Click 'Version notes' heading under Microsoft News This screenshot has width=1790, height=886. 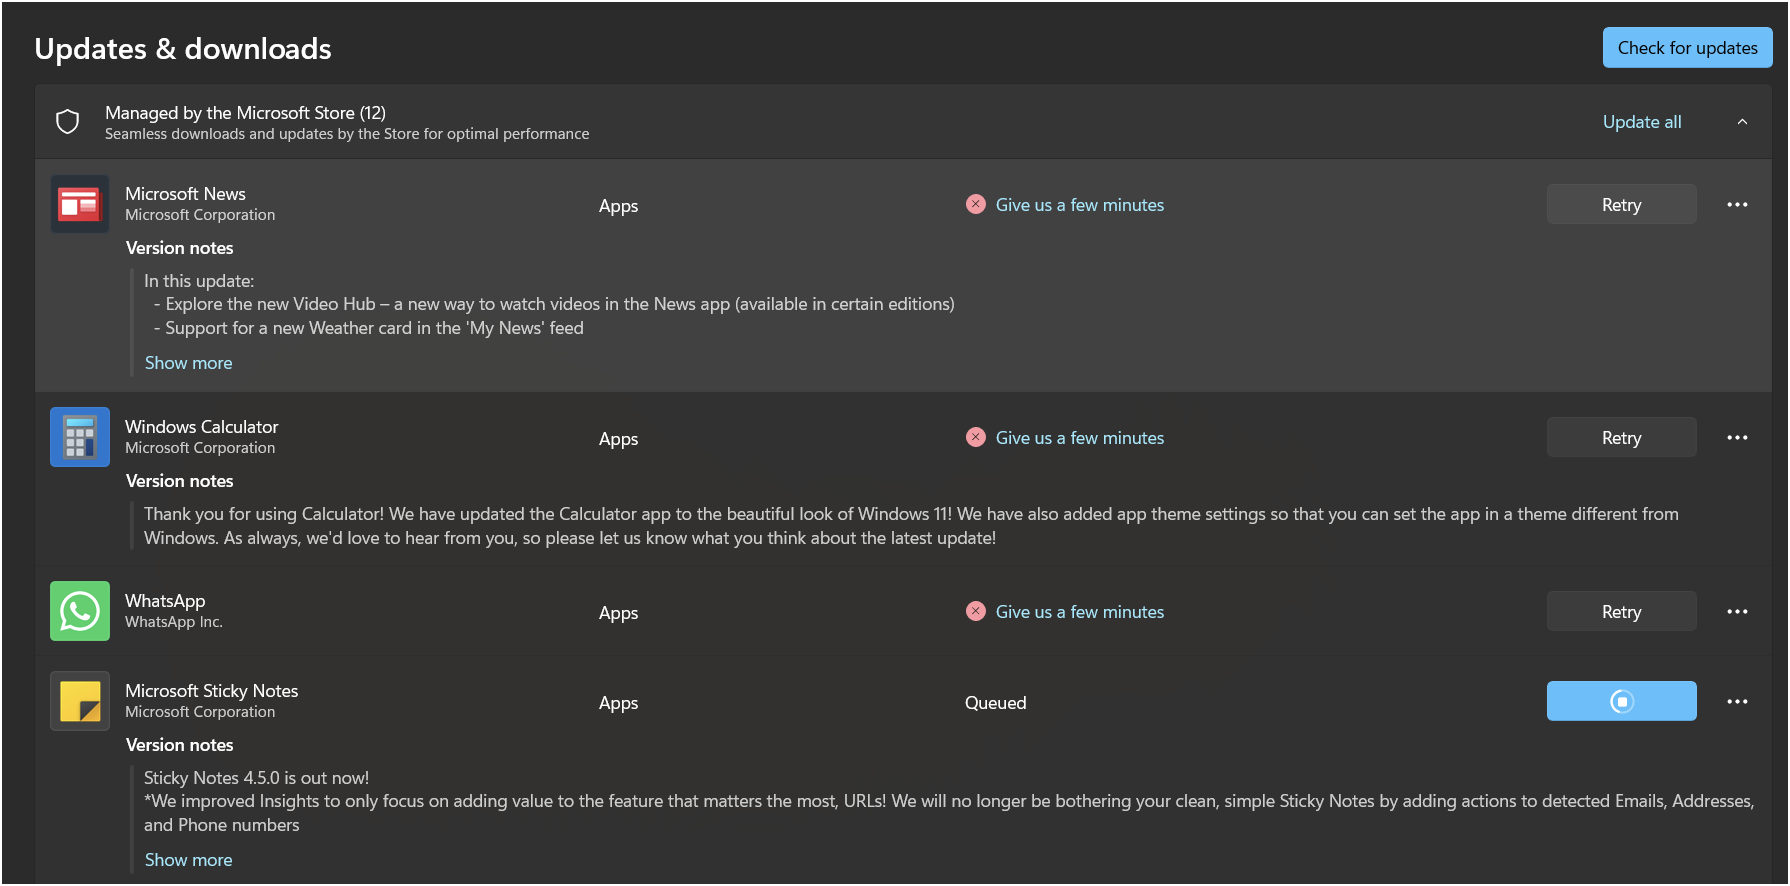coord(179,248)
